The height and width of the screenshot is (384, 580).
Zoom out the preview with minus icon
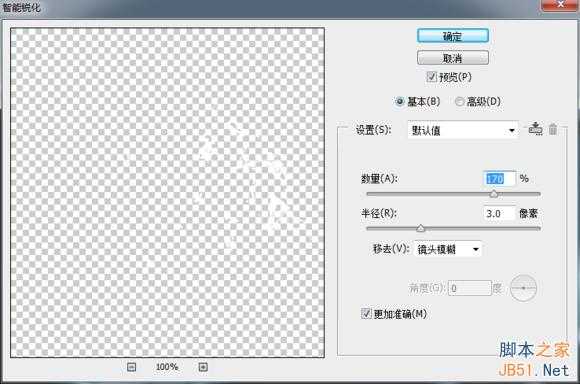pos(131,367)
